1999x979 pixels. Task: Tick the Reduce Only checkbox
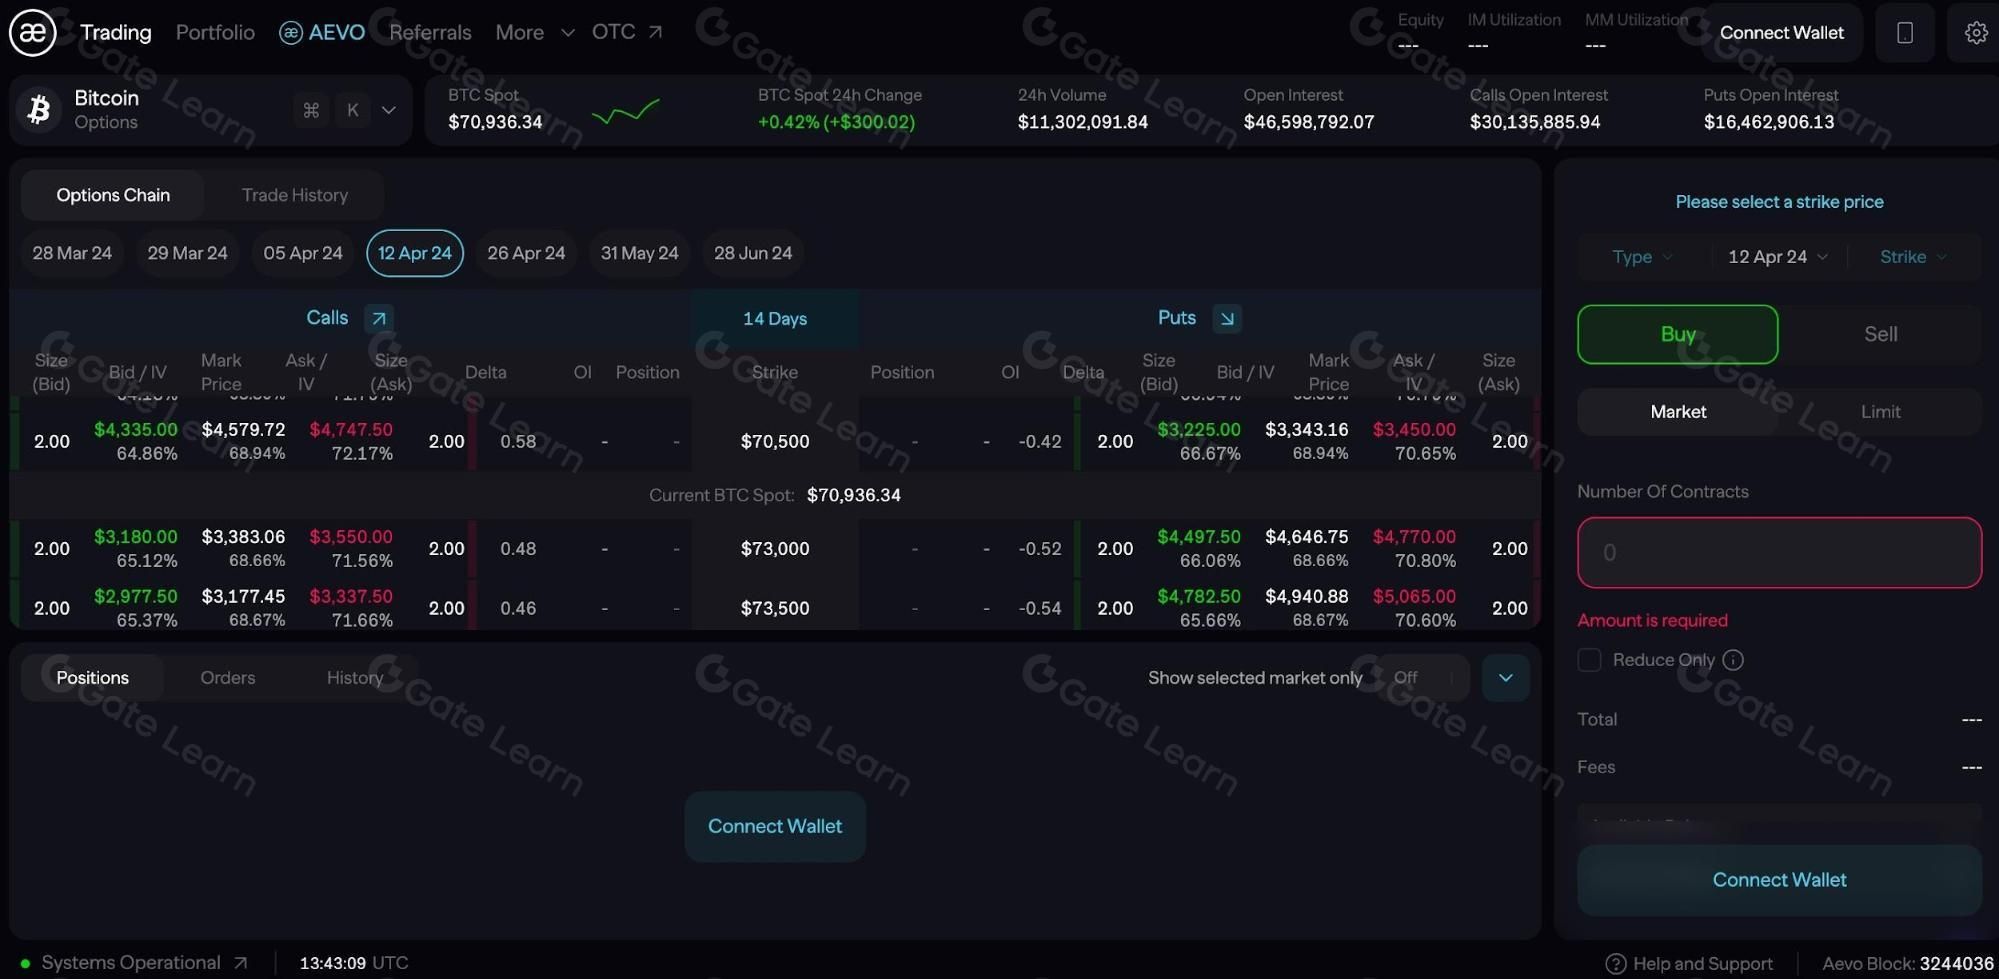pyautogui.click(x=1589, y=660)
